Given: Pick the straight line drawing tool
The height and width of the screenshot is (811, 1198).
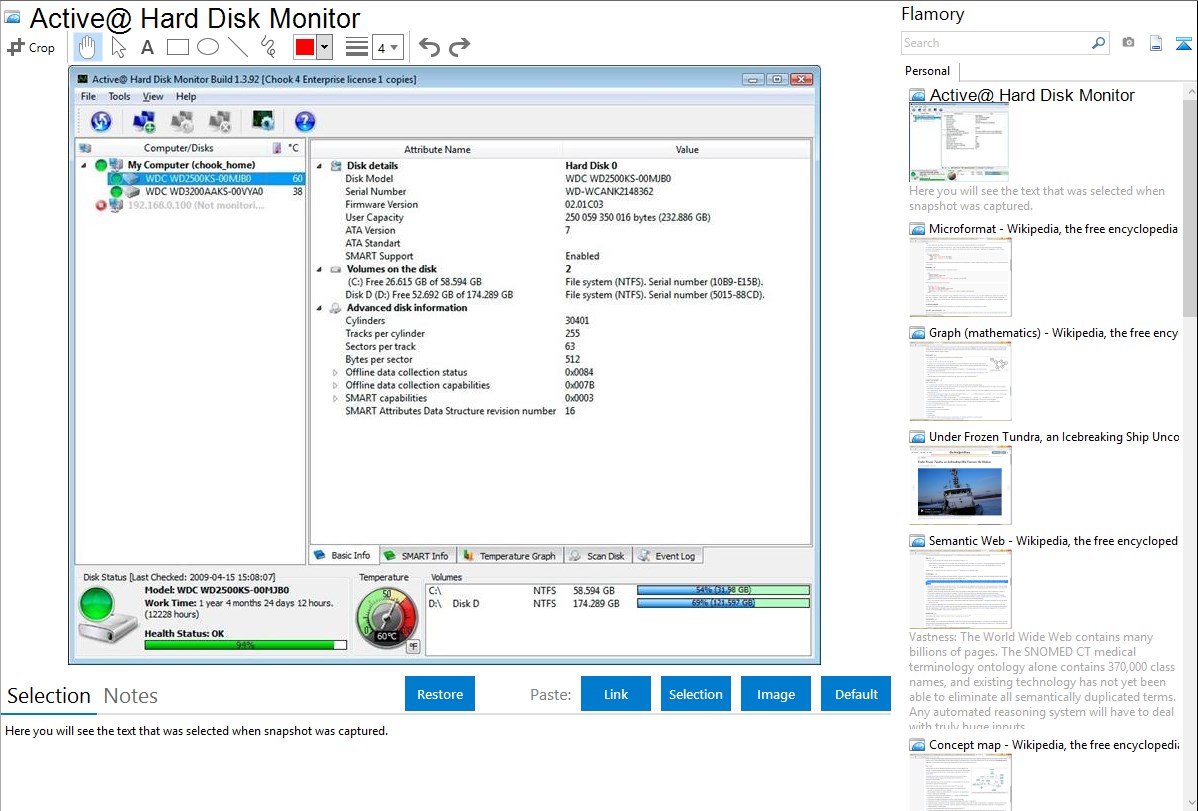Looking at the screenshot, I should click(x=238, y=47).
